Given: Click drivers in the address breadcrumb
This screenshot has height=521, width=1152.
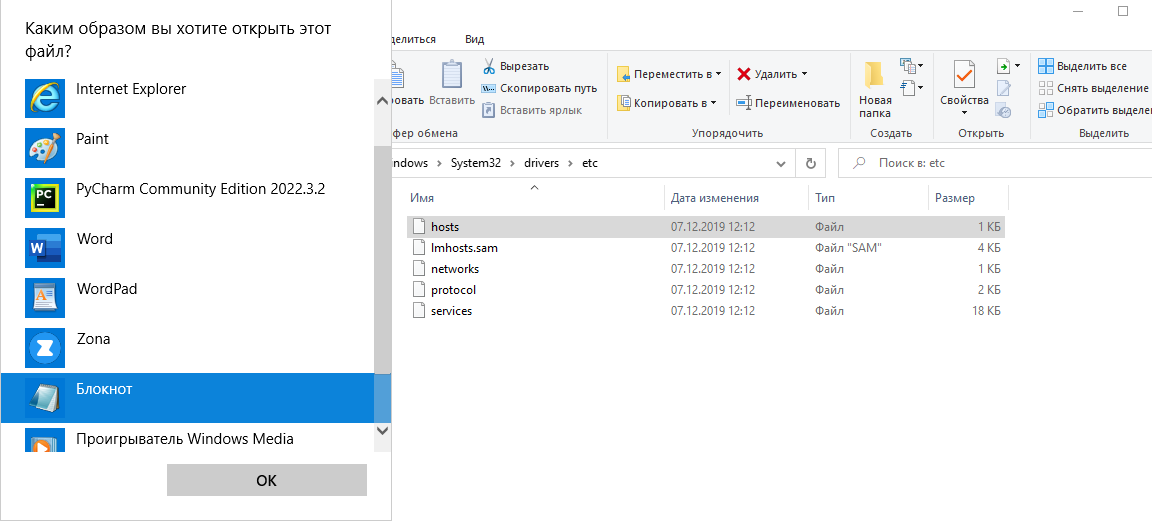Looking at the screenshot, I should click(541, 163).
